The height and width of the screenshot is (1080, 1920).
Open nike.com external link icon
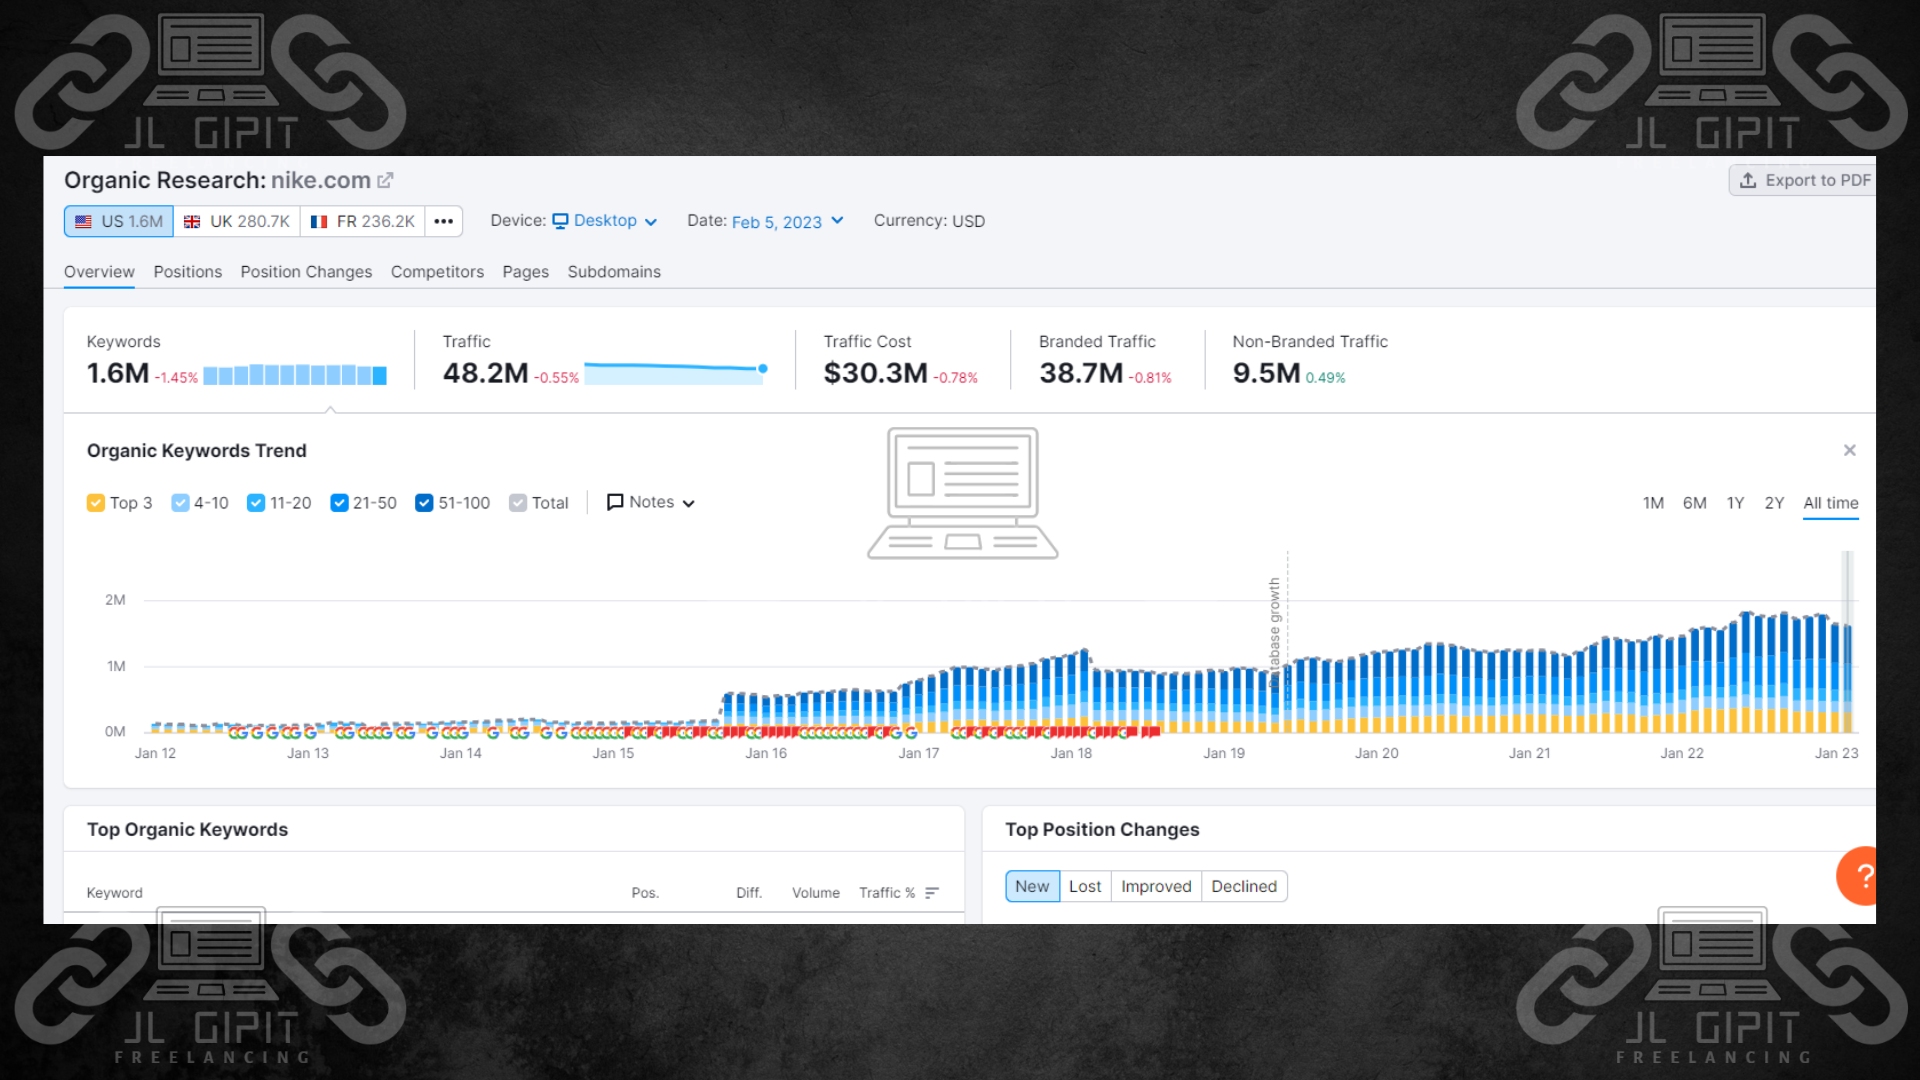(385, 181)
